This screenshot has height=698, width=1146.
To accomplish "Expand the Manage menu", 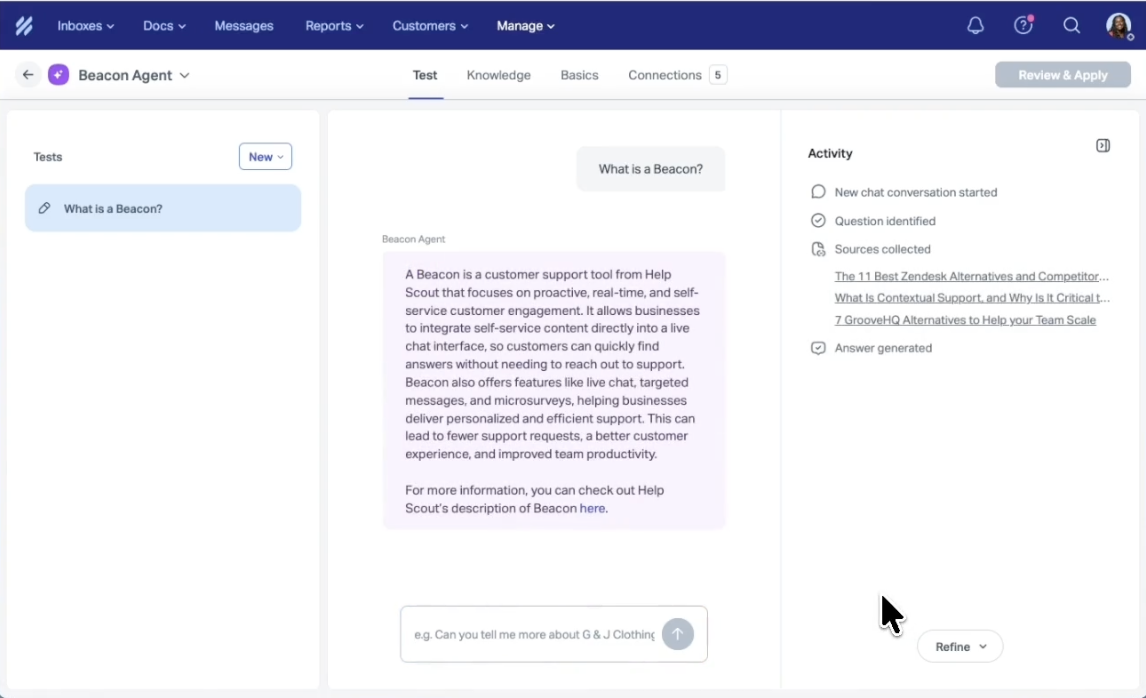I will 525,26.
